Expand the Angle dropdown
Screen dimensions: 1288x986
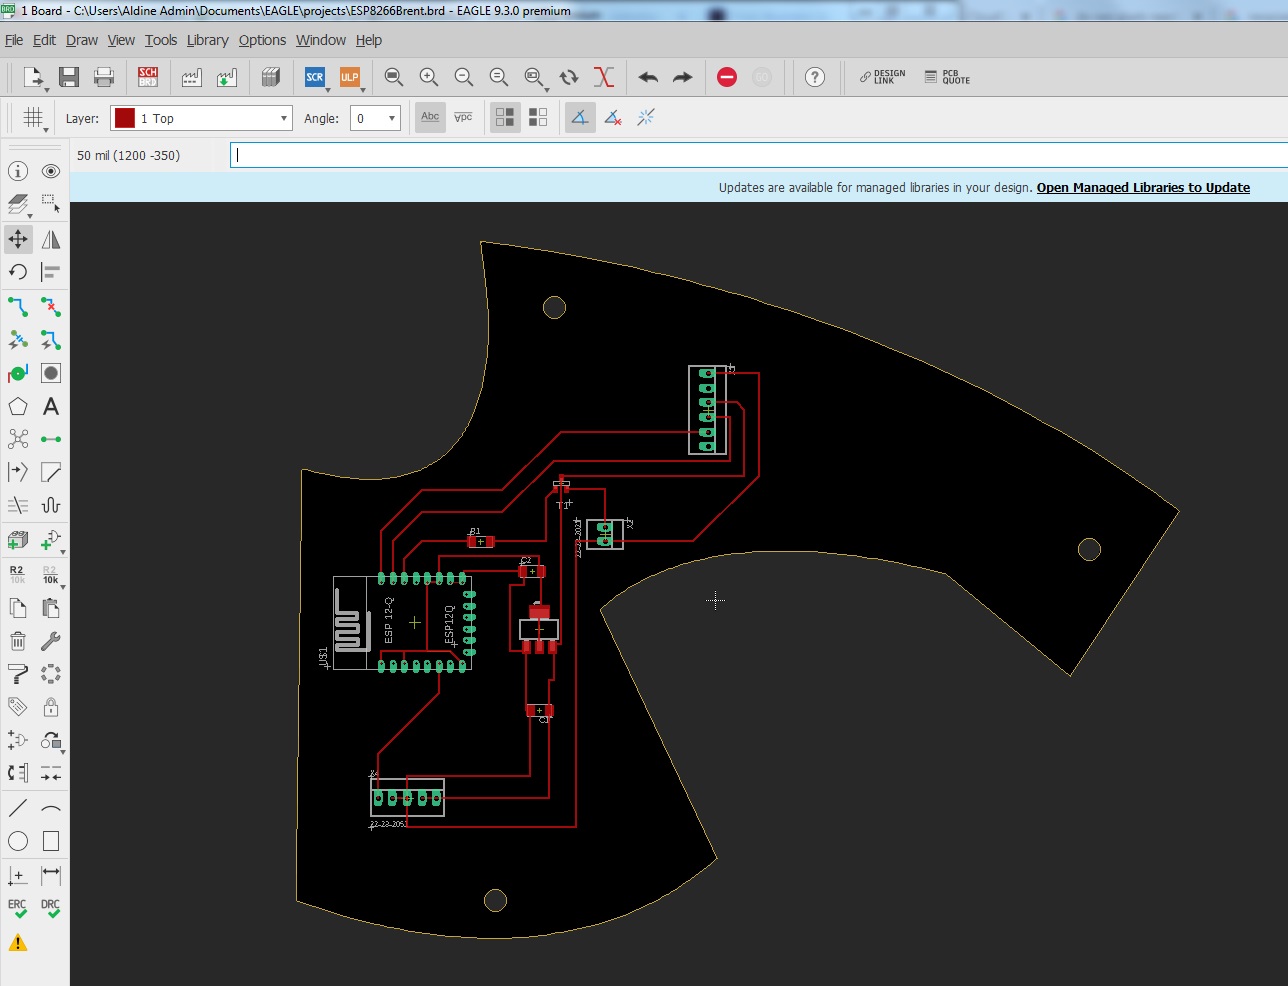(391, 118)
